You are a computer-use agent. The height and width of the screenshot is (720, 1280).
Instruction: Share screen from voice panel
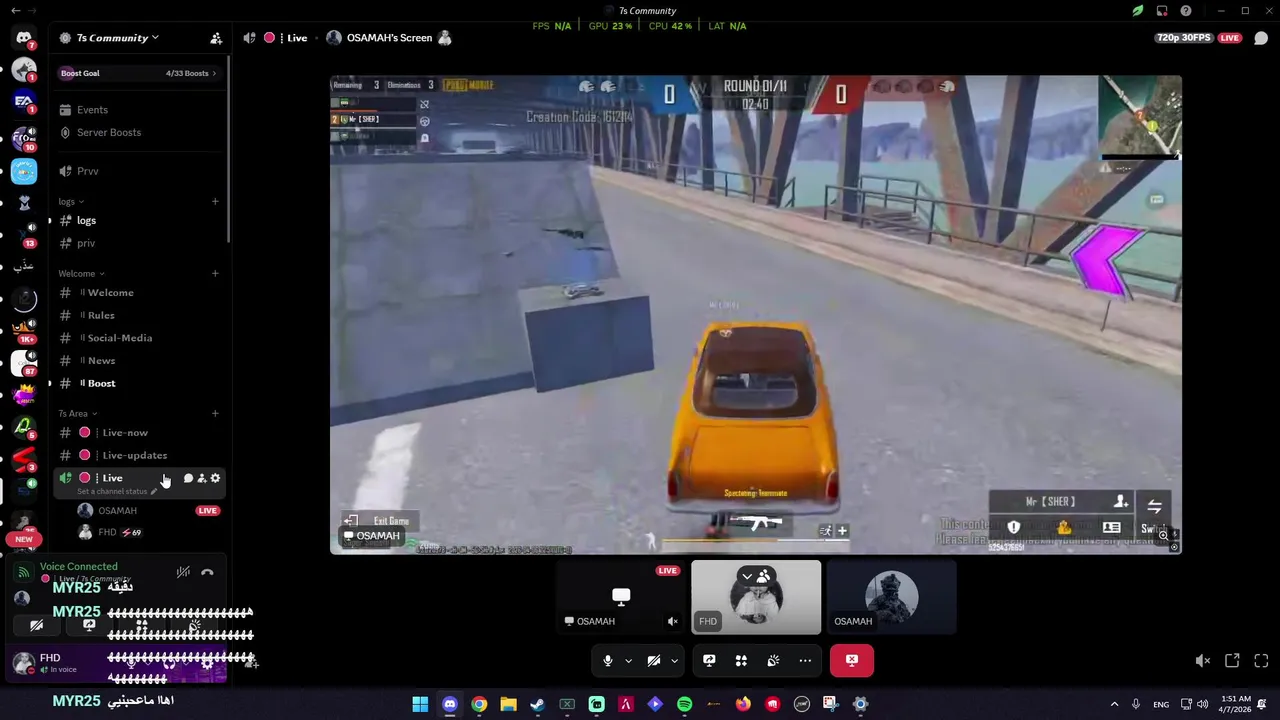coord(89,625)
